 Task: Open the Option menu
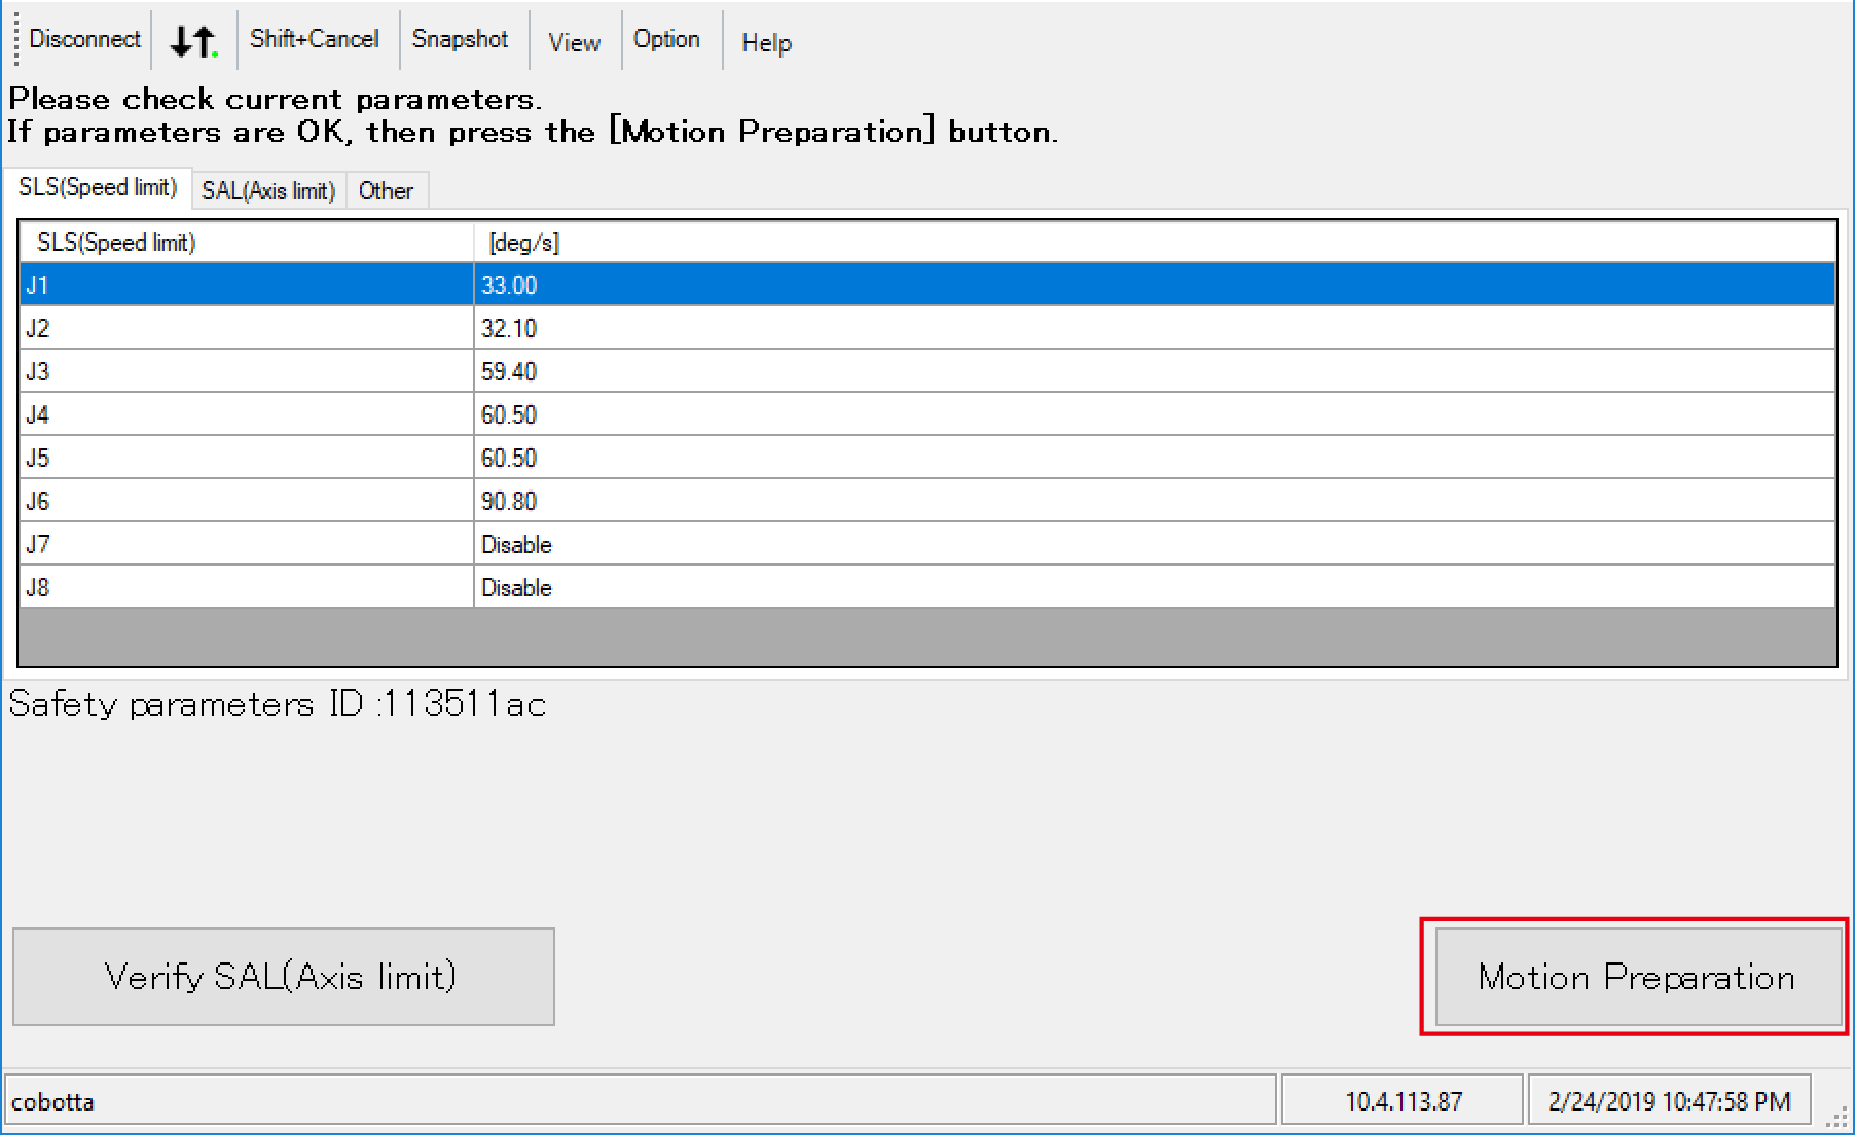point(666,39)
